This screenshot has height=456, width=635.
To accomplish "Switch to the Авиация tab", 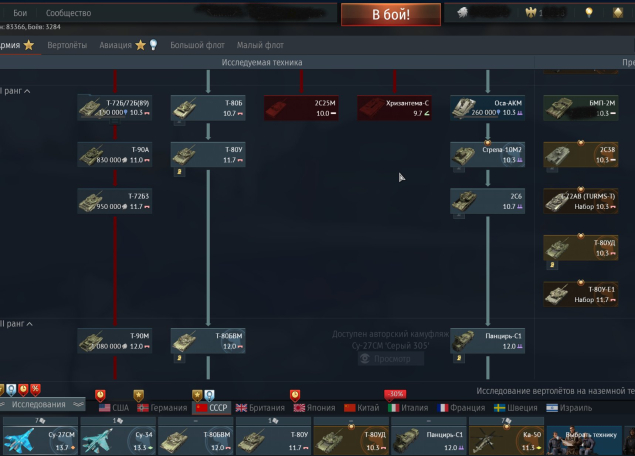I will (115, 45).
